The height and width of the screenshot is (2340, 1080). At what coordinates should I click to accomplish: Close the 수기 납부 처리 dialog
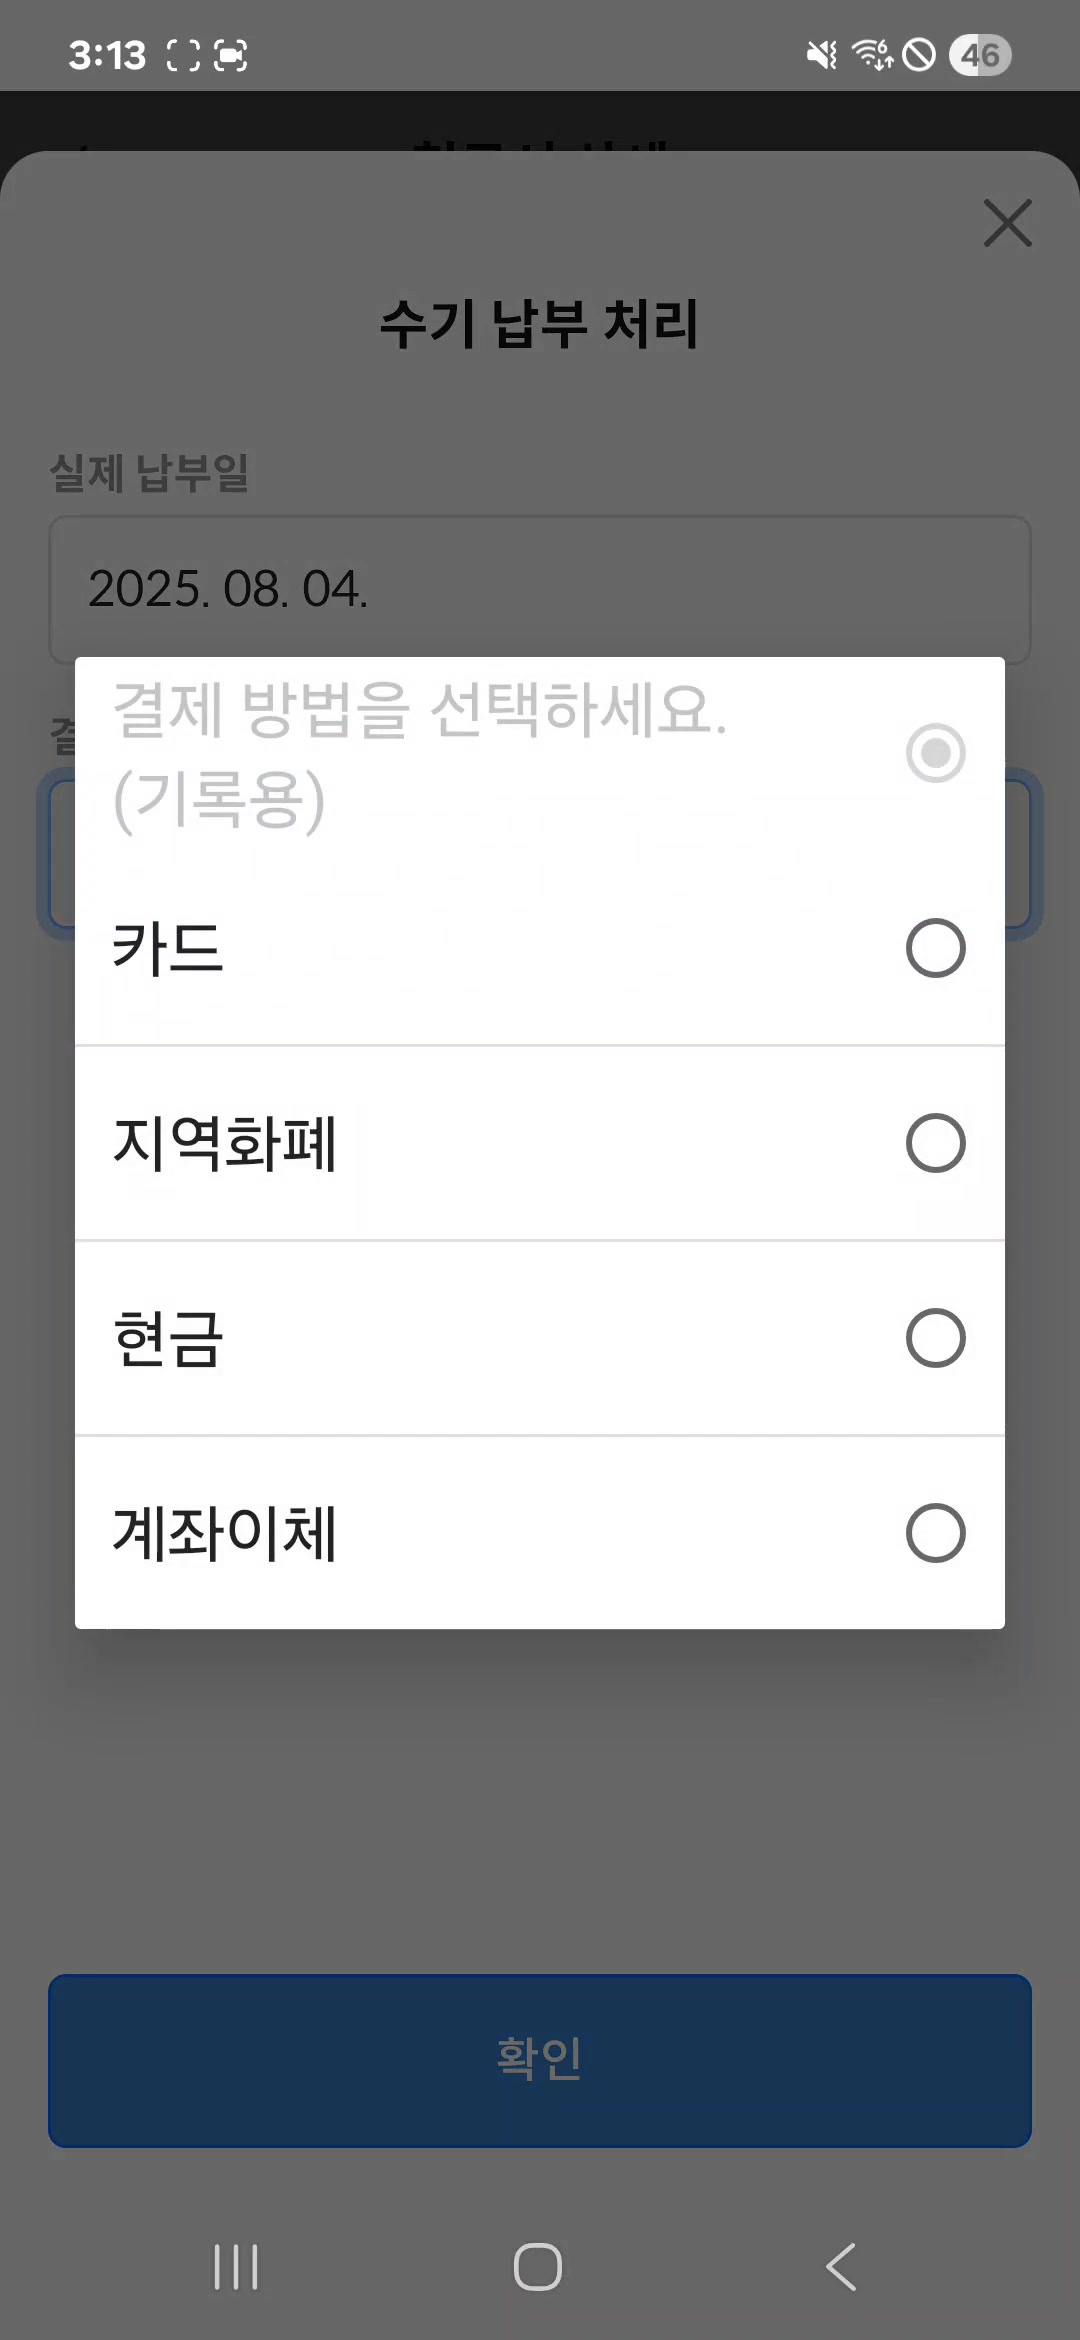click(x=1007, y=222)
